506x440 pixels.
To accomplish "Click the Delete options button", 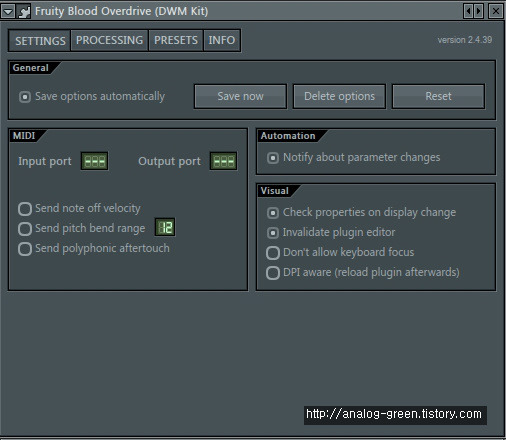I will click(x=339, y=96).
